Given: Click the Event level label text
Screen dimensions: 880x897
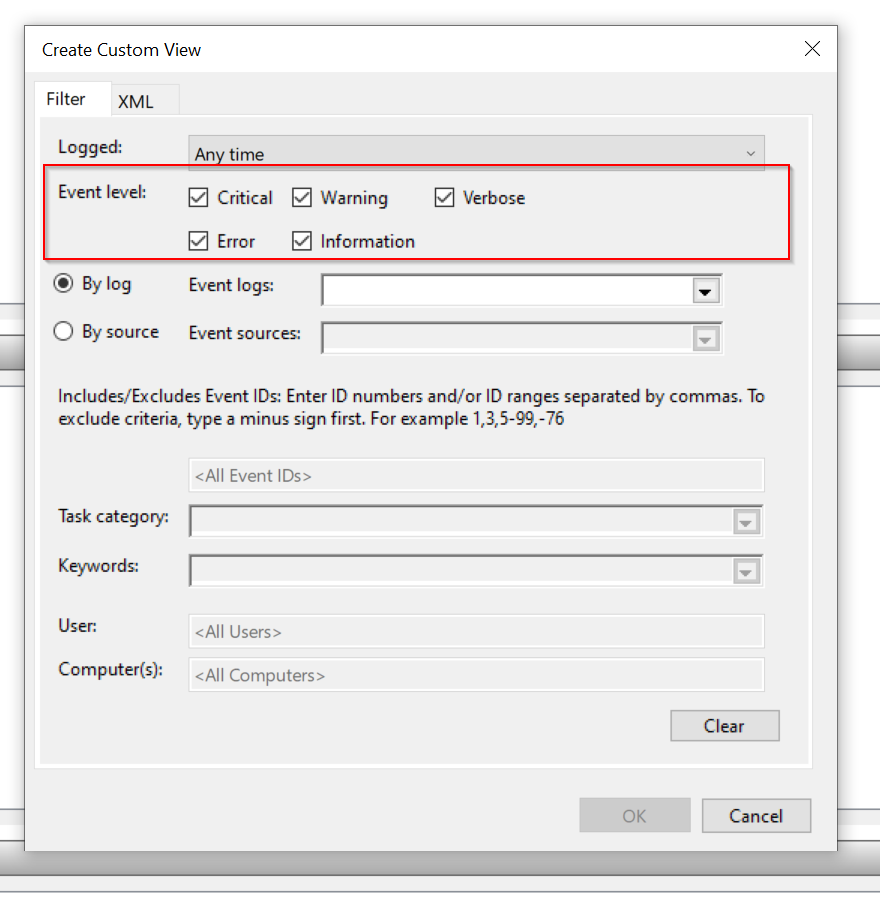Looking at the screenshot, I should pyautogui.click(x=102, y=192).
